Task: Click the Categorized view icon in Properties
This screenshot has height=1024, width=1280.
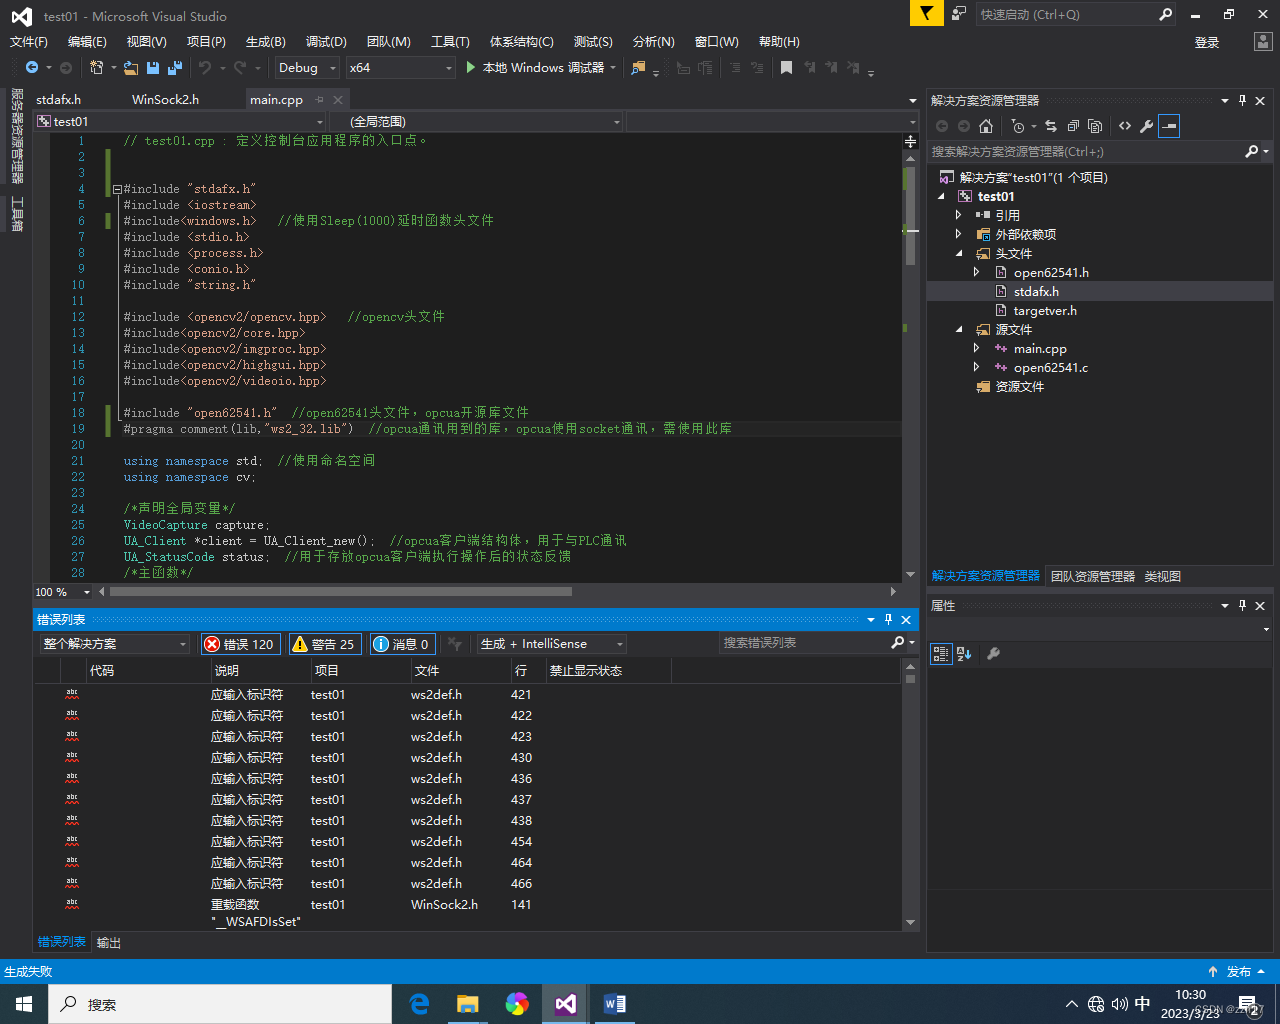Action: pyautogui.click(x=940, y=654)
